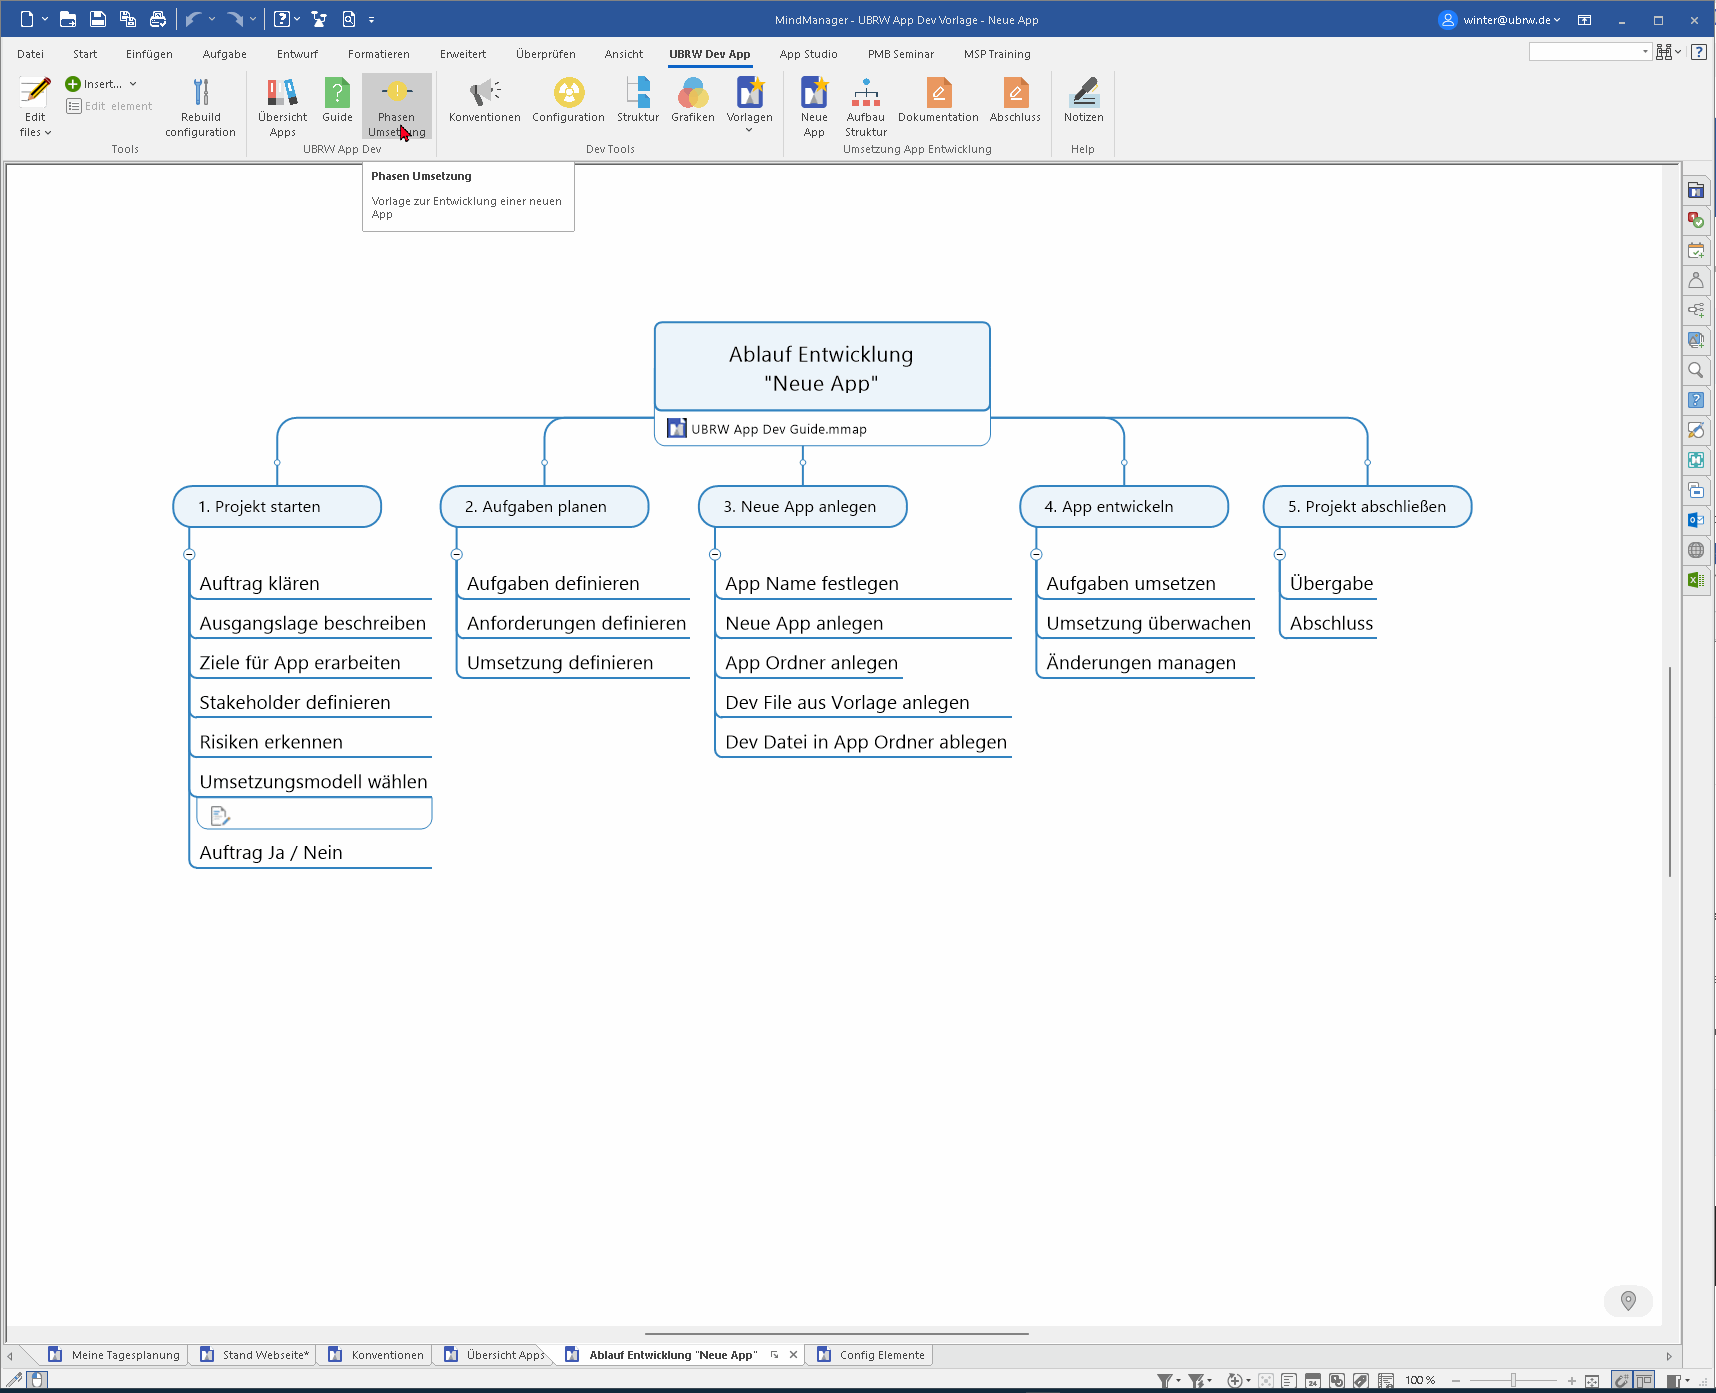Viewport: 1716px width, 1393px height.
Task: Click the Notizen help icon
Action: (1083, 95)
